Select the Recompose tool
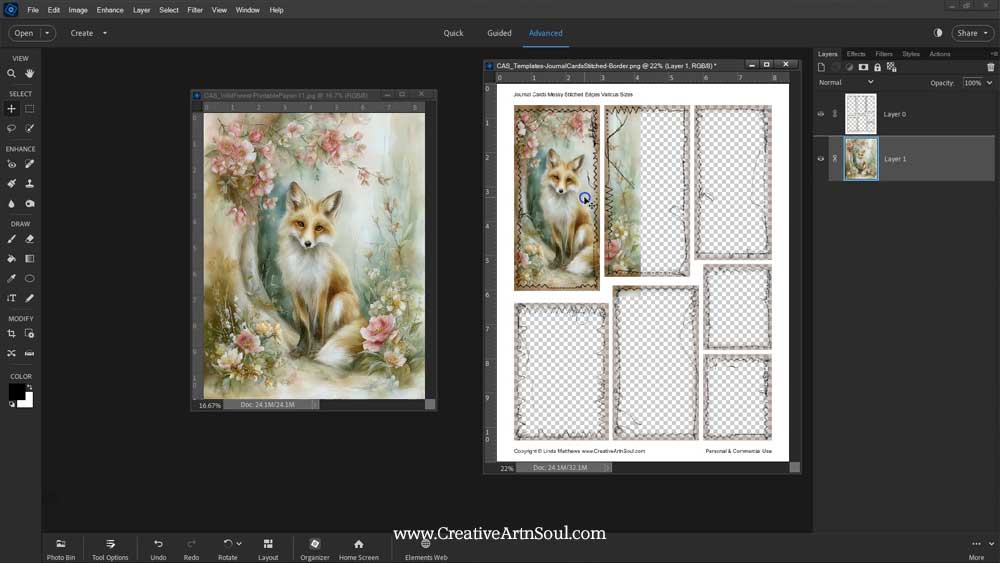 pyautogui.click(x=29, y=333)
